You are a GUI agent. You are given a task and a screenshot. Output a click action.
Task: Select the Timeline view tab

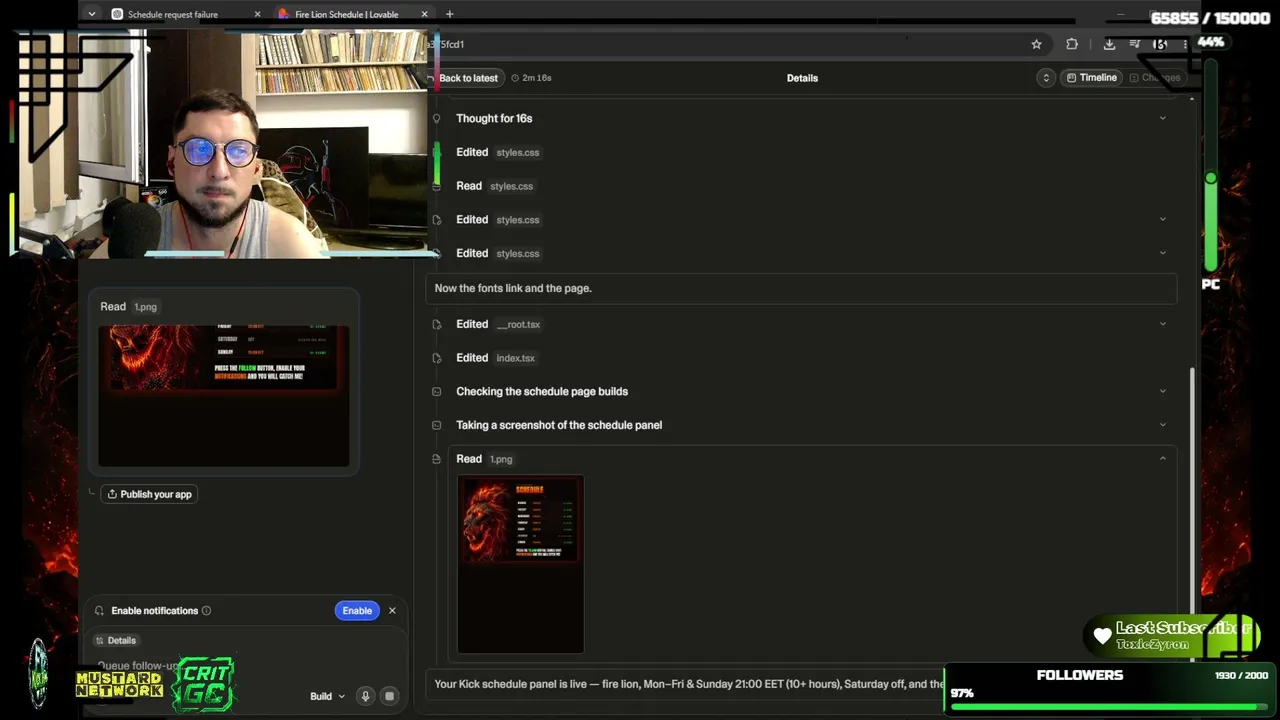click(1091, 78)
